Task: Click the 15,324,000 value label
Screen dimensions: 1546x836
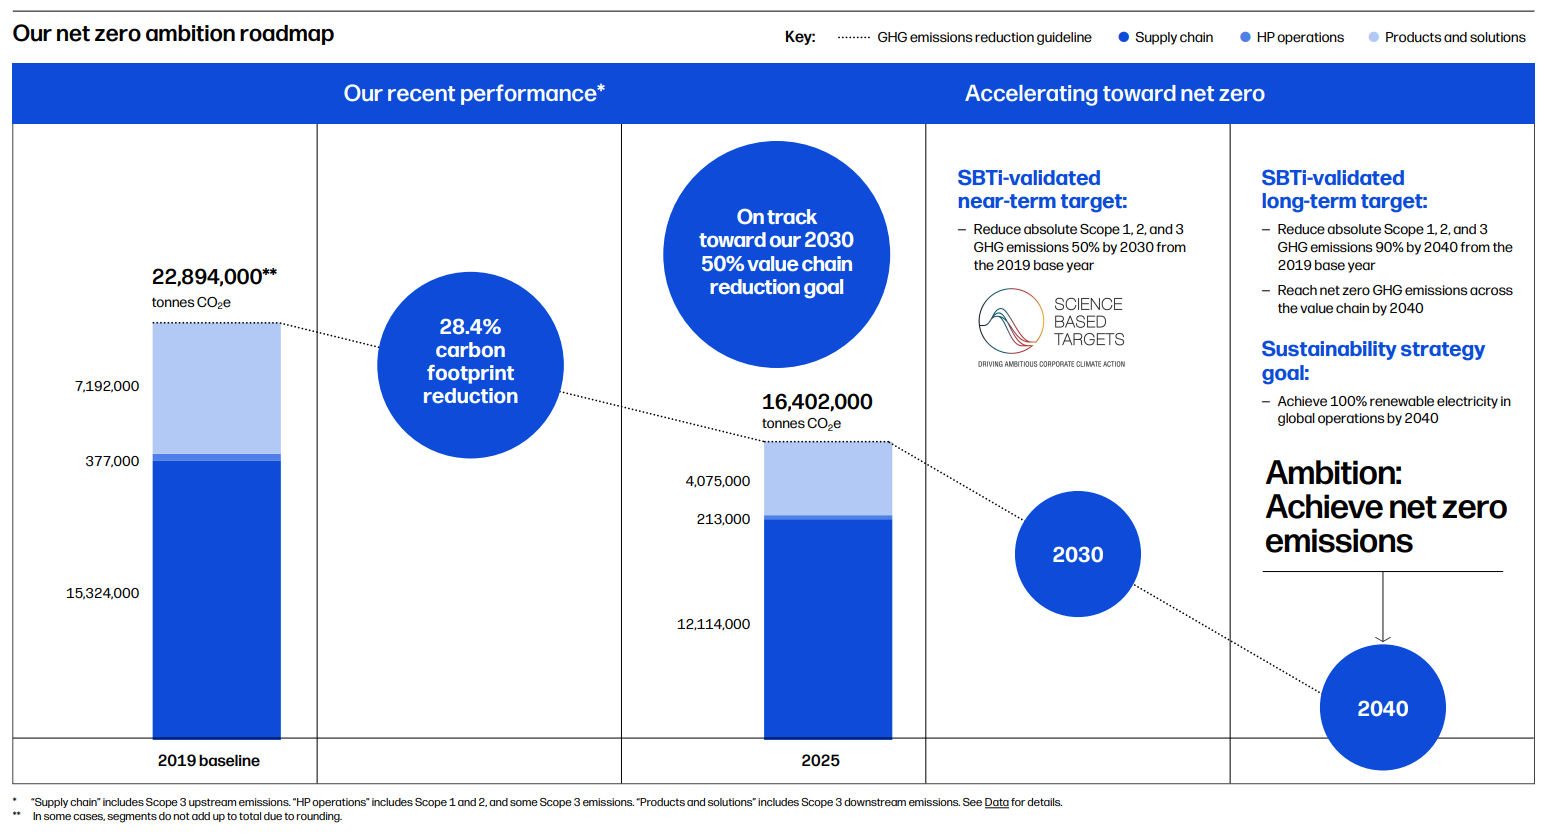Action: [x=103, y=593]
